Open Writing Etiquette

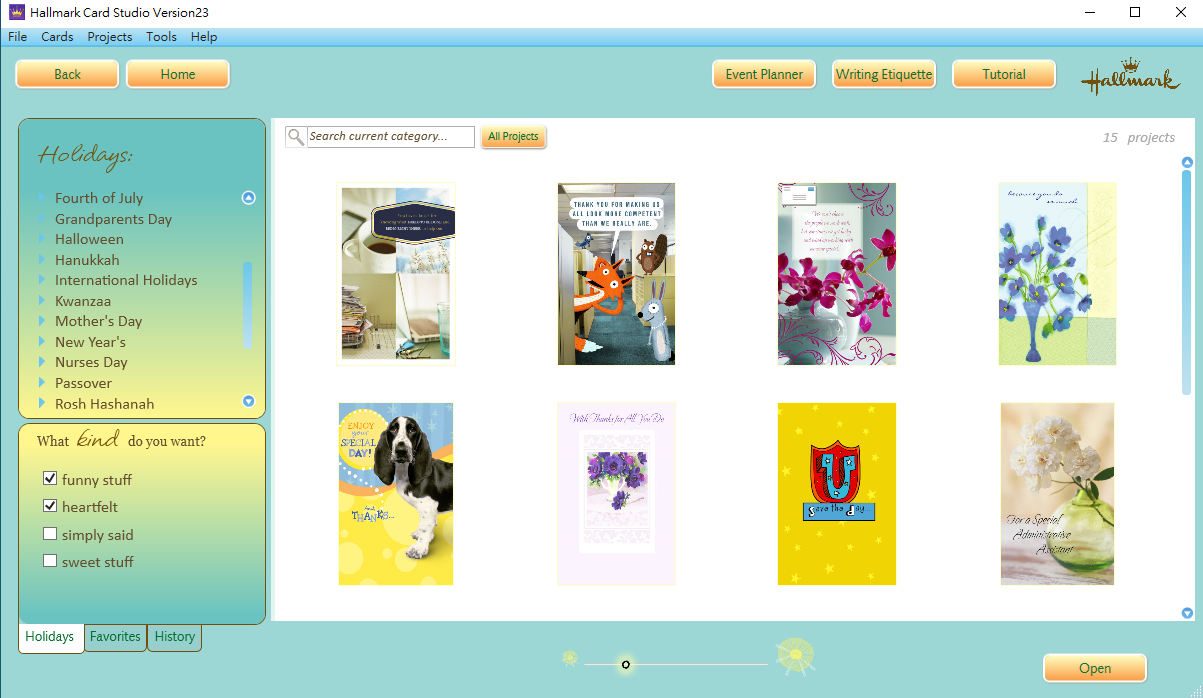pos(884,74)
